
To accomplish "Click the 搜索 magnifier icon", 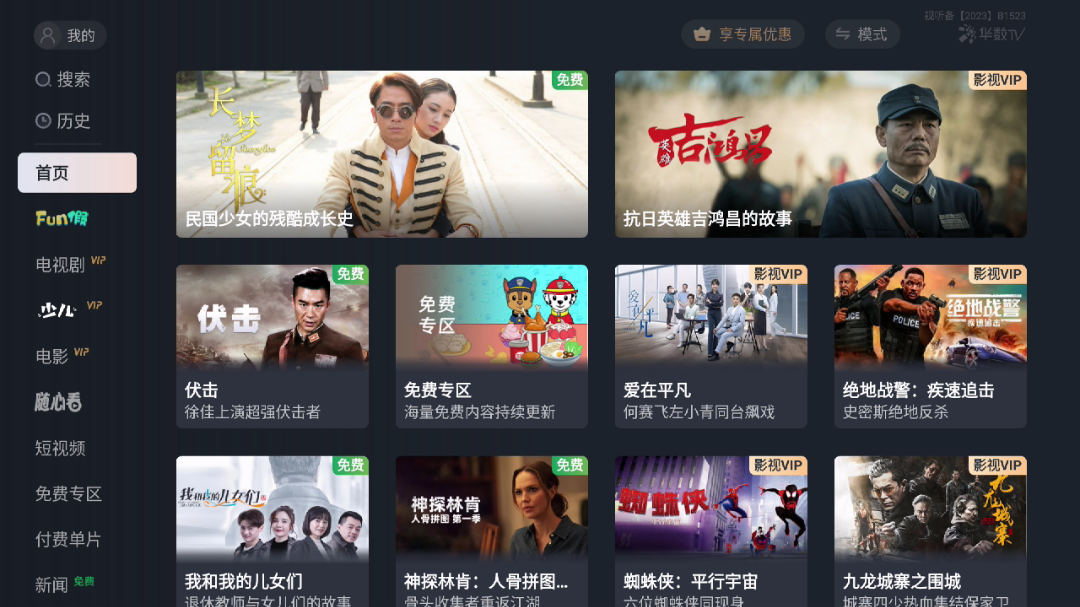I will (43, 80).
